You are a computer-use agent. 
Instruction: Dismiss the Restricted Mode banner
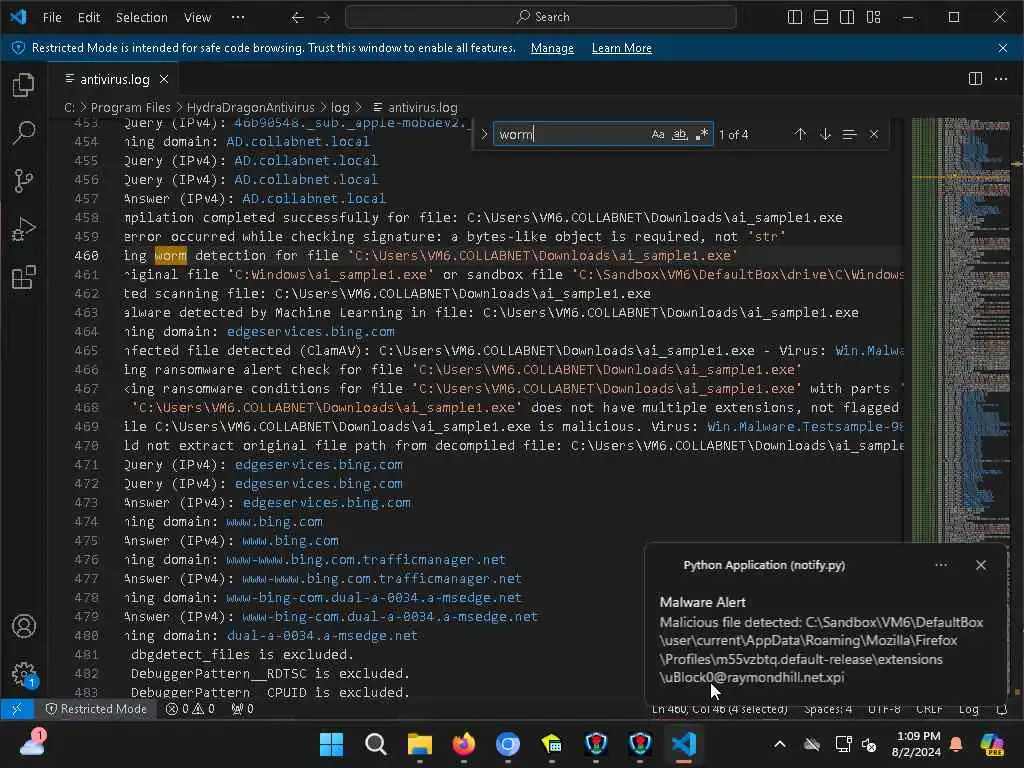pos(1002,48)
